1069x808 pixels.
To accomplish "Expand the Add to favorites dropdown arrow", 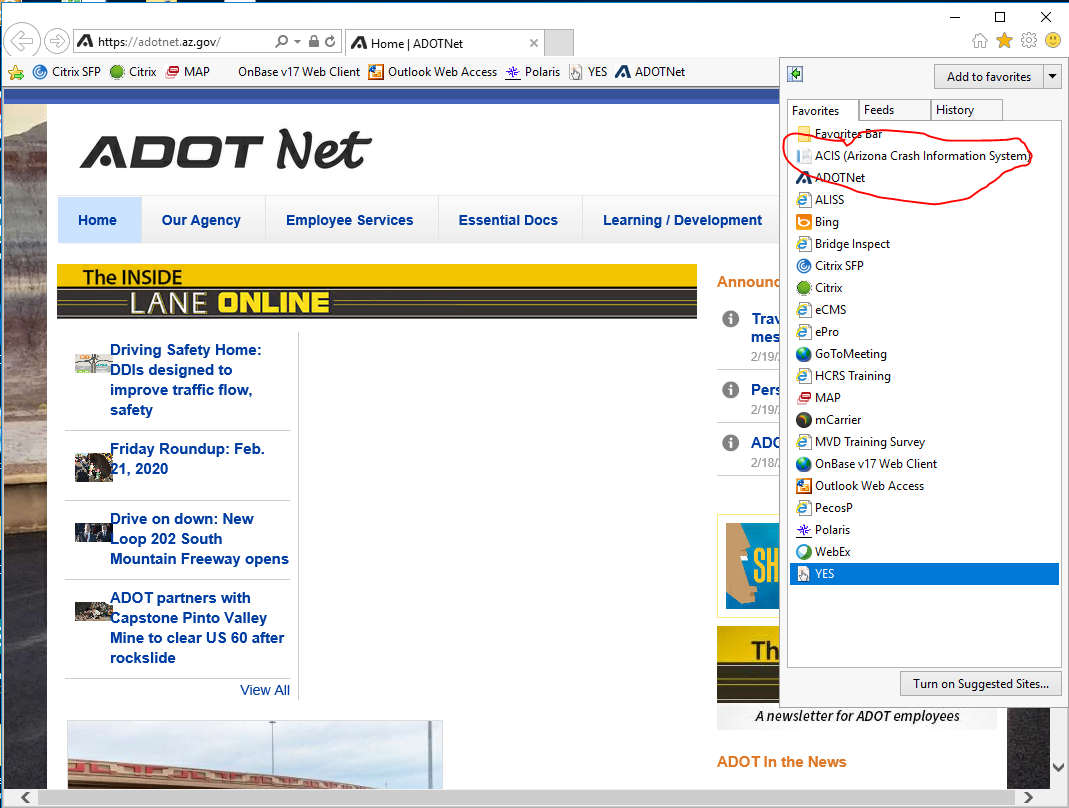I will pos(1053,76).
